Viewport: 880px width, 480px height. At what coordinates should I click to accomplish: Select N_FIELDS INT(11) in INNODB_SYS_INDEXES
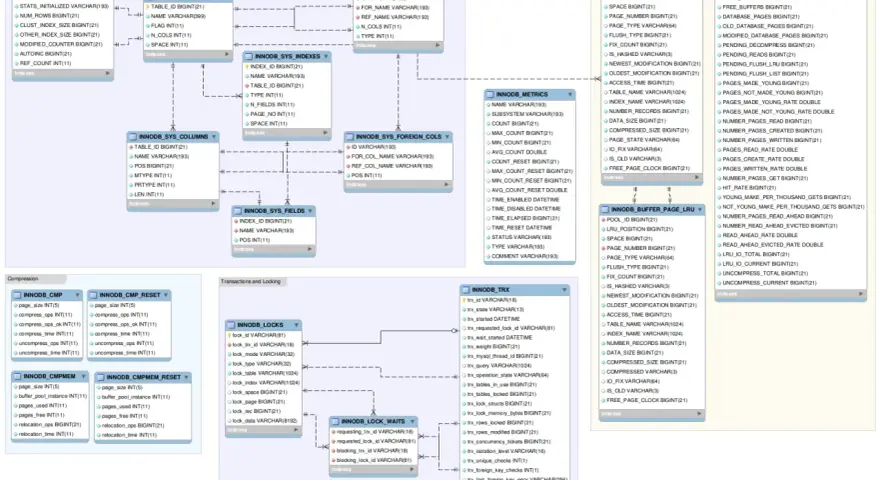click(x=272, y=105)
